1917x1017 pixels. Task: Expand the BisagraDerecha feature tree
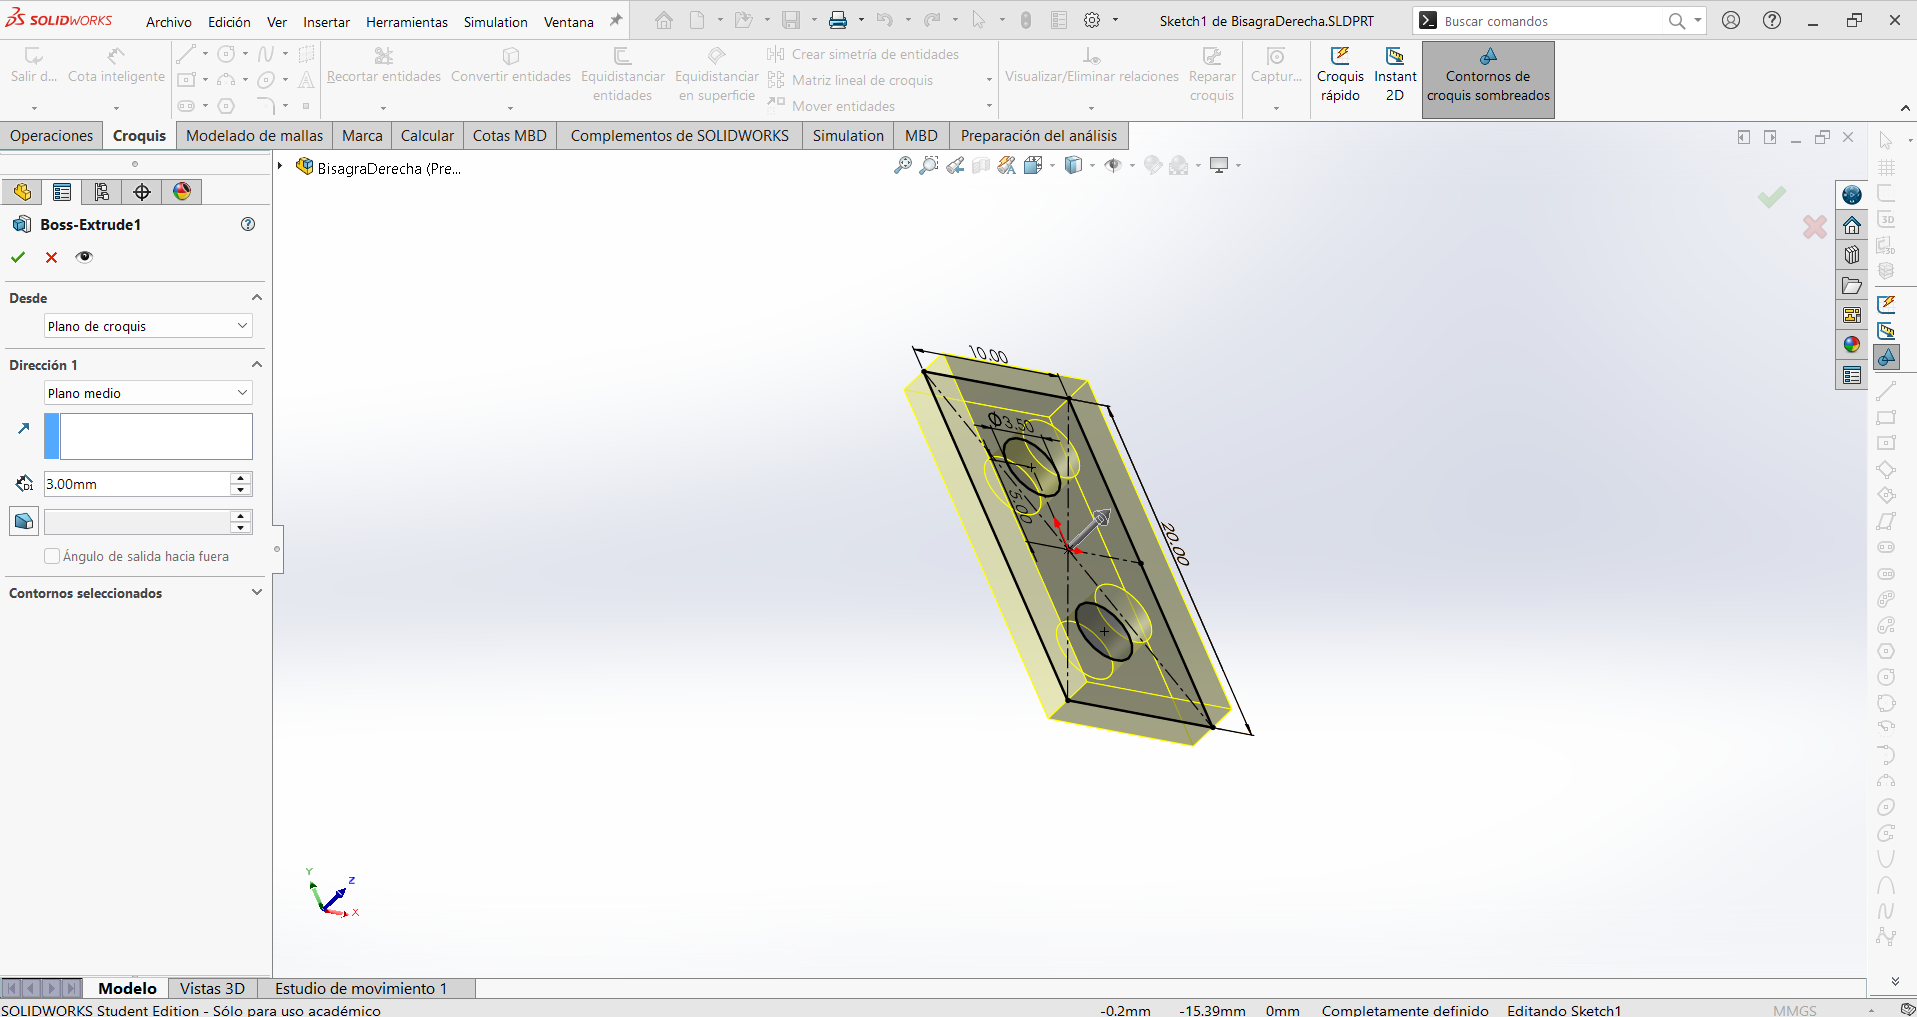(x=280, y=166)
